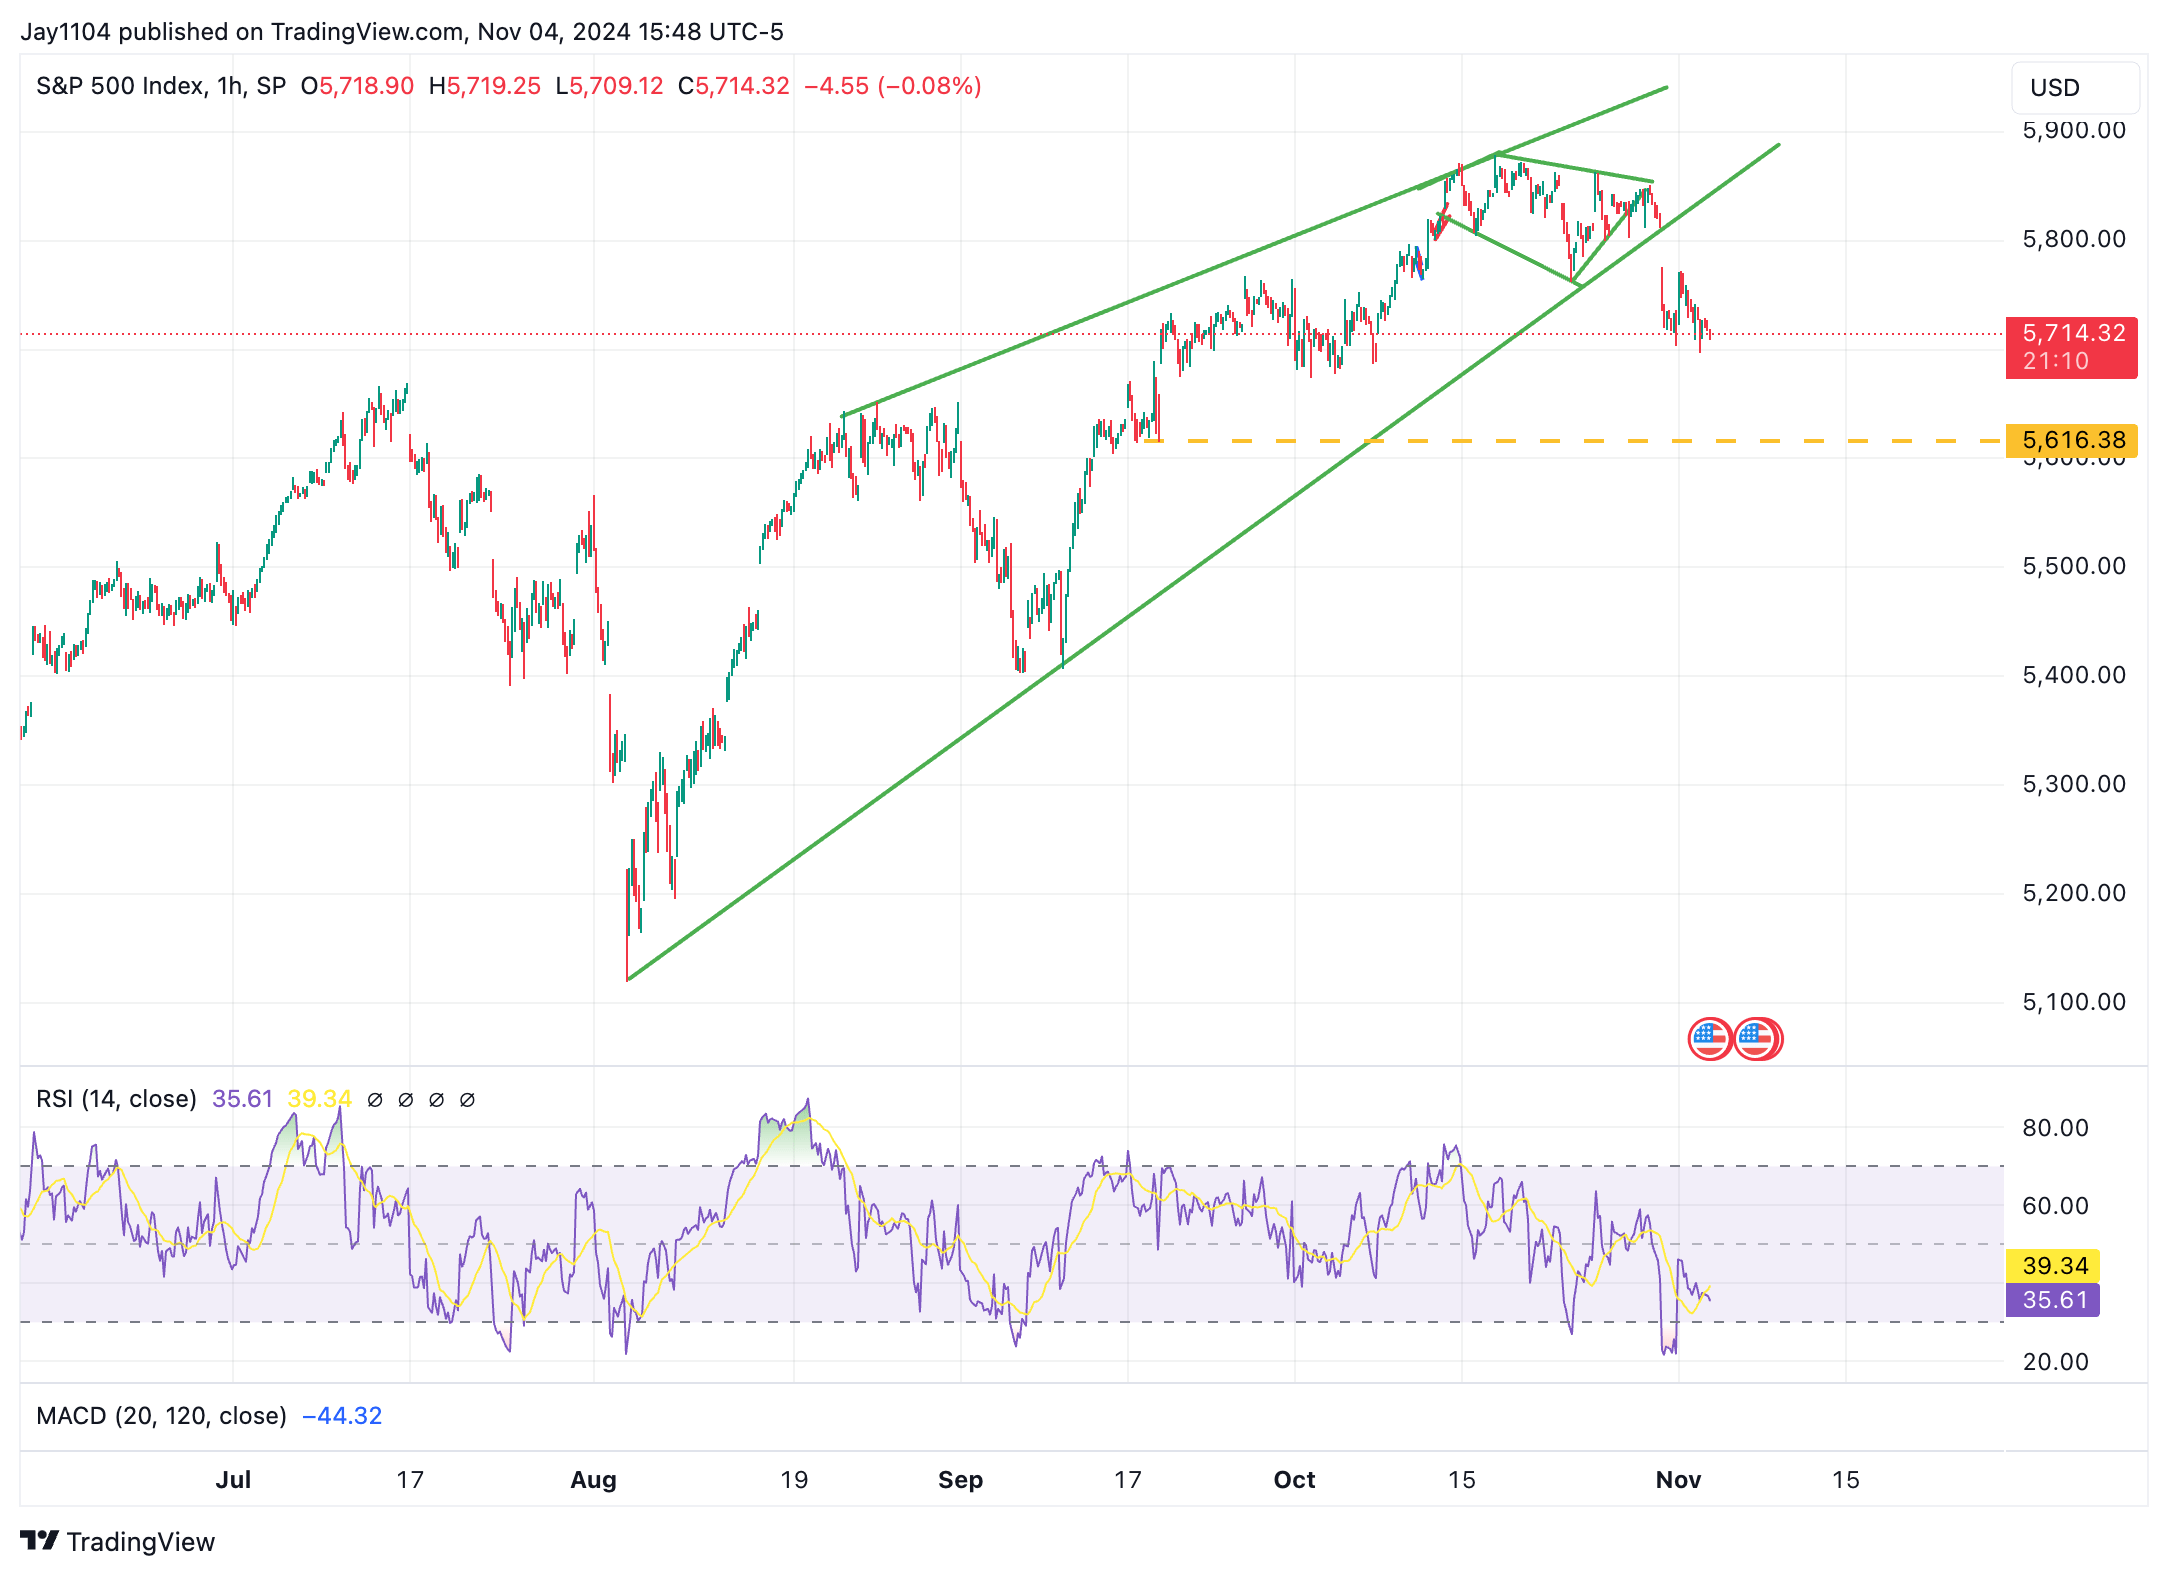The width and height of the screenshot is (2168, 1576).
Task: Click the 5,100.00 price axis label
Action: click(x=2074, y=1002)
